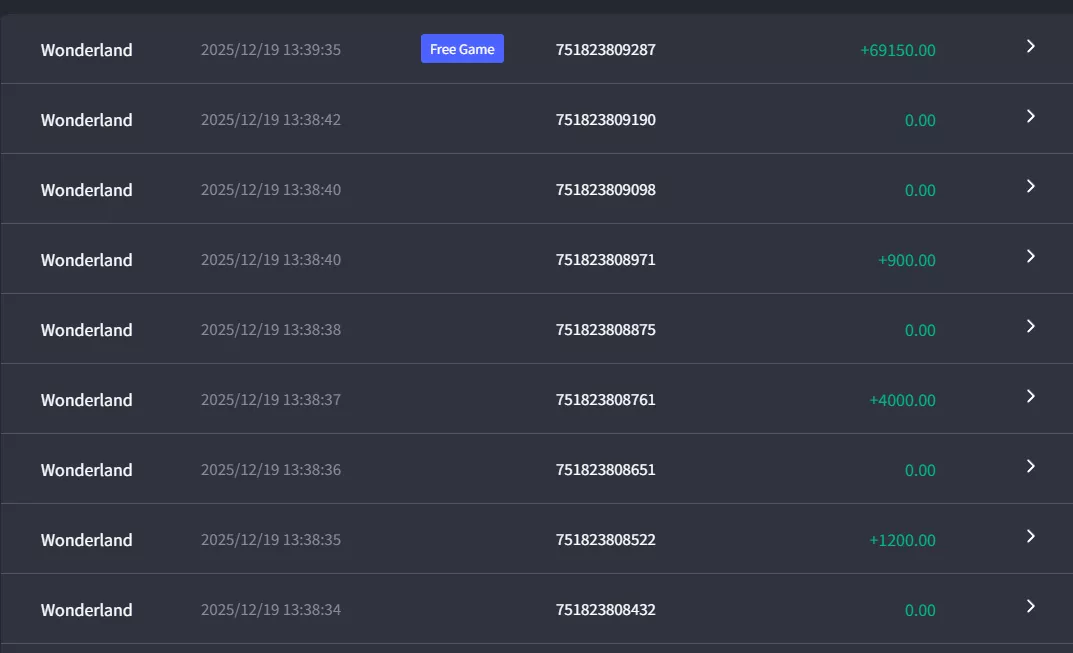Click arrow icon on row 751823808875

pyautogui.click(x=1031, y=326)
